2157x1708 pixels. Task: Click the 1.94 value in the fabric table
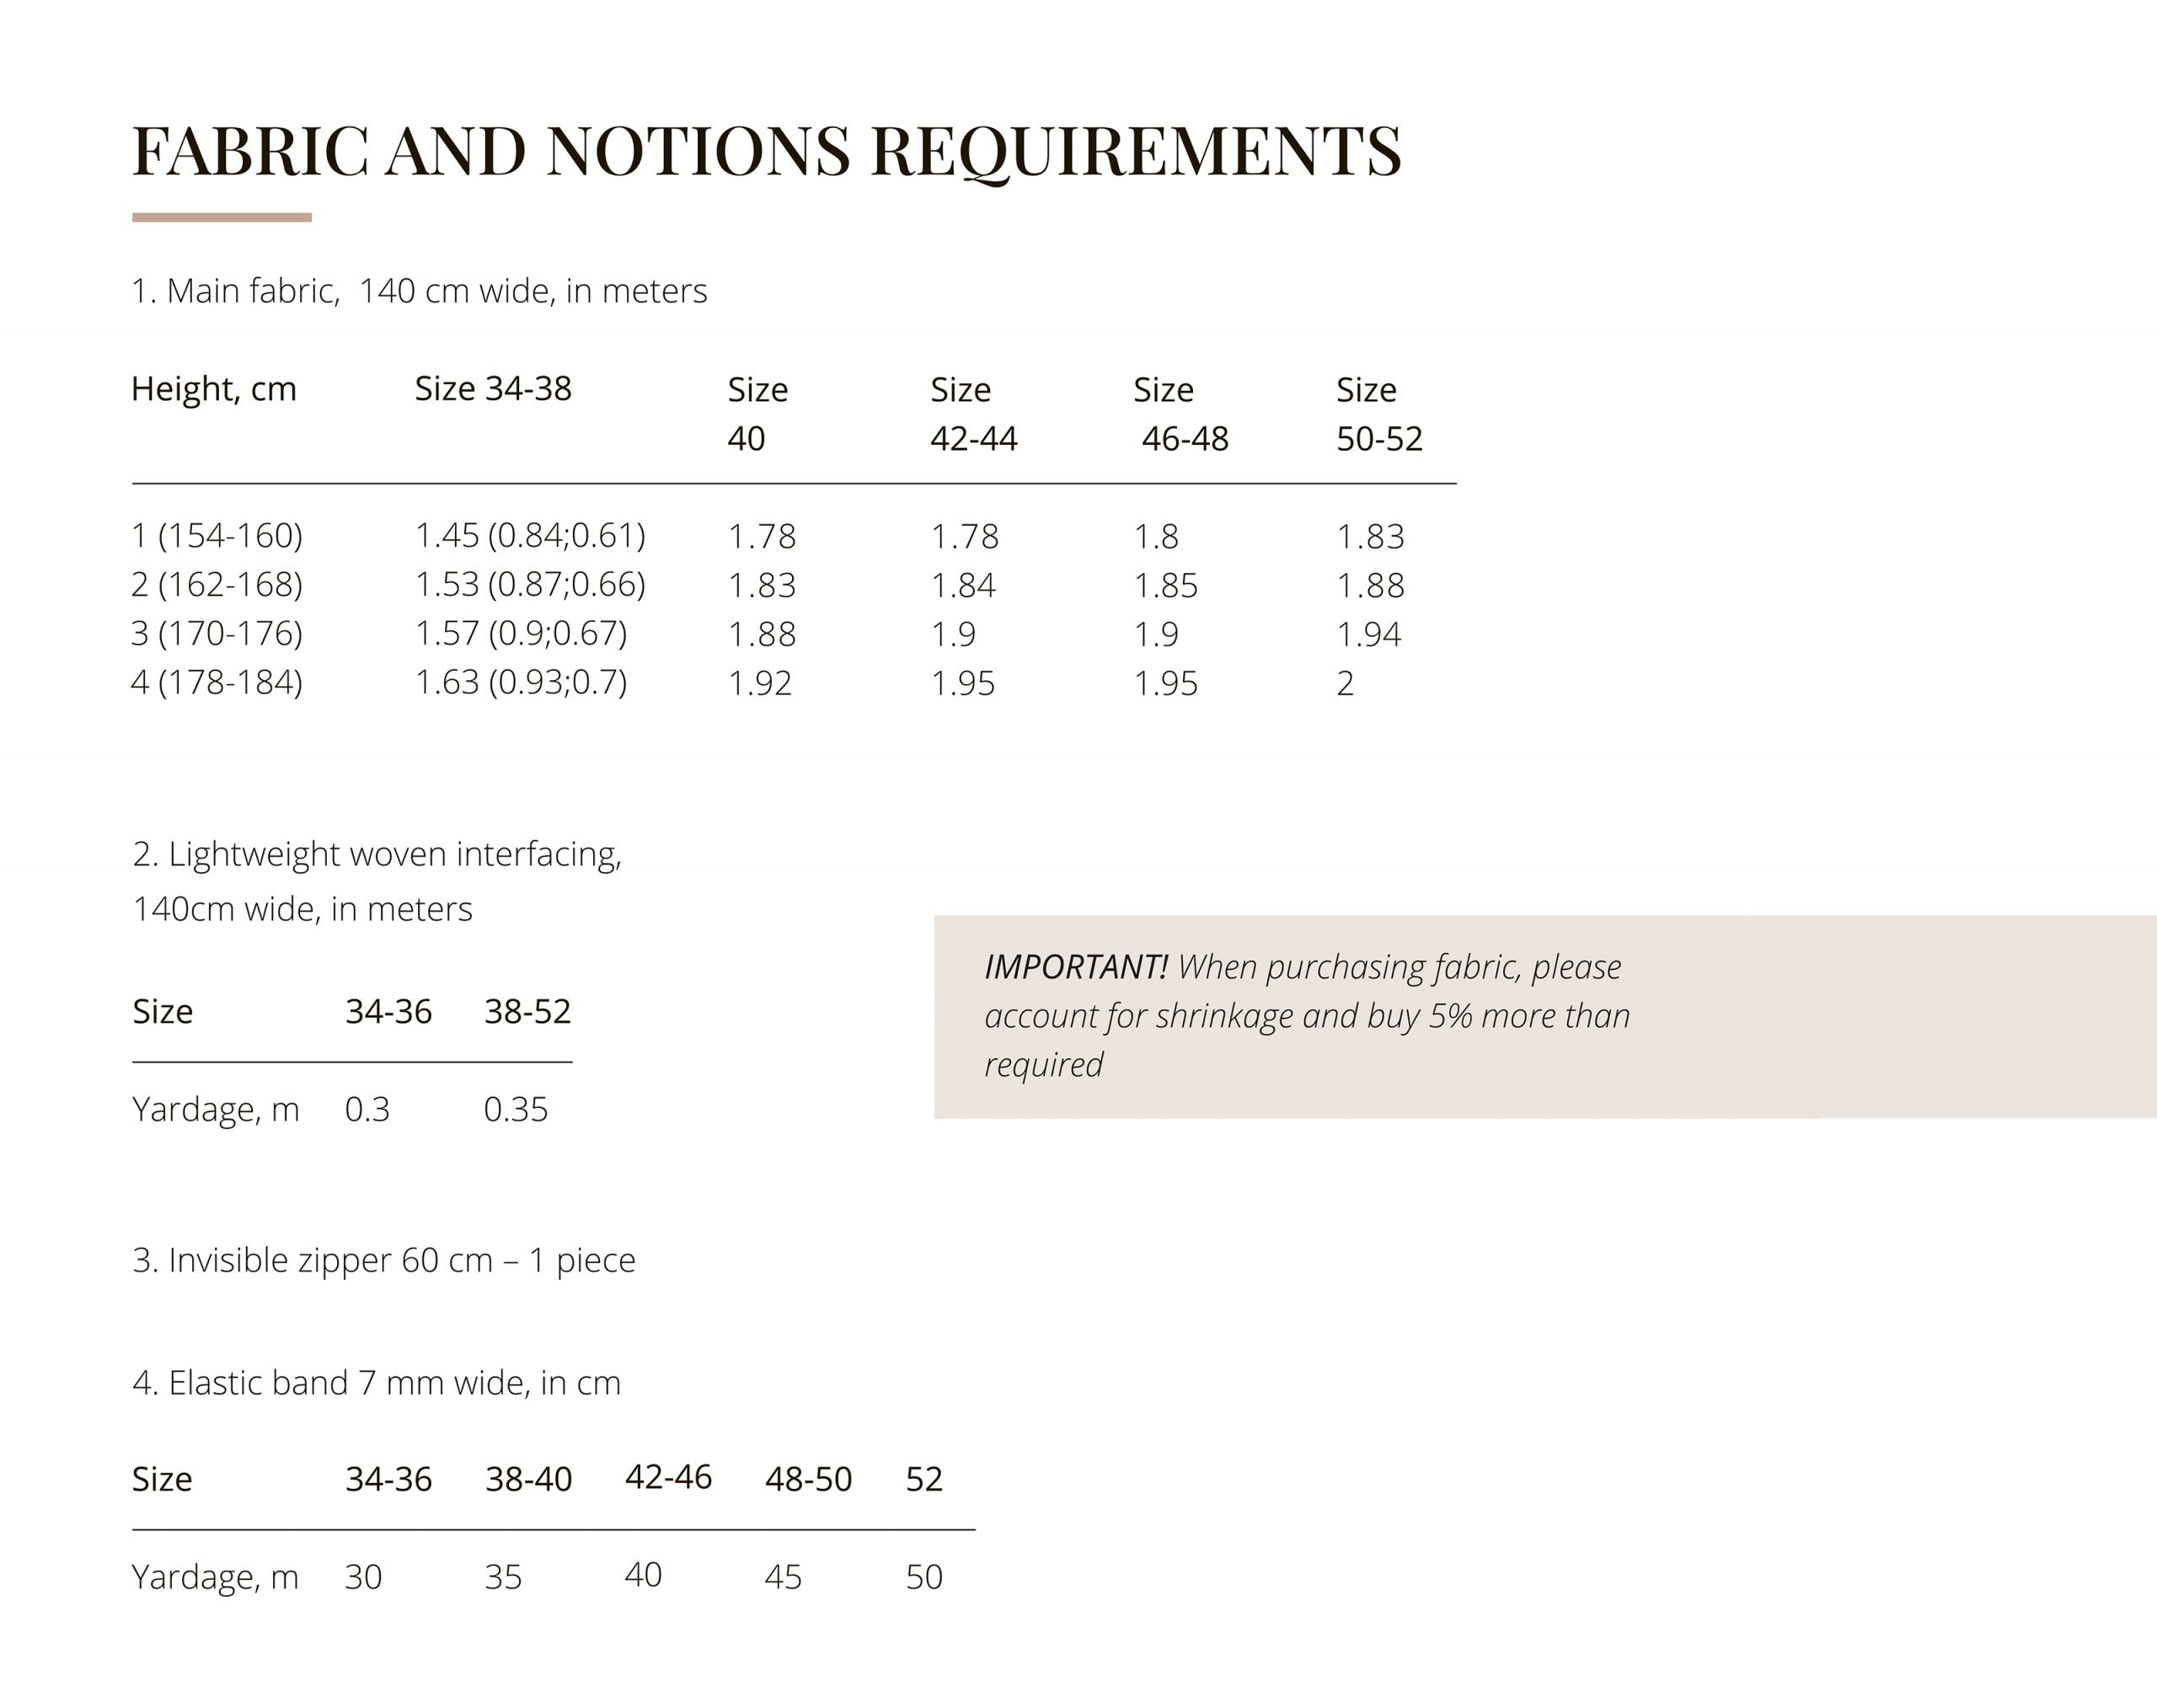[1369, 634]
